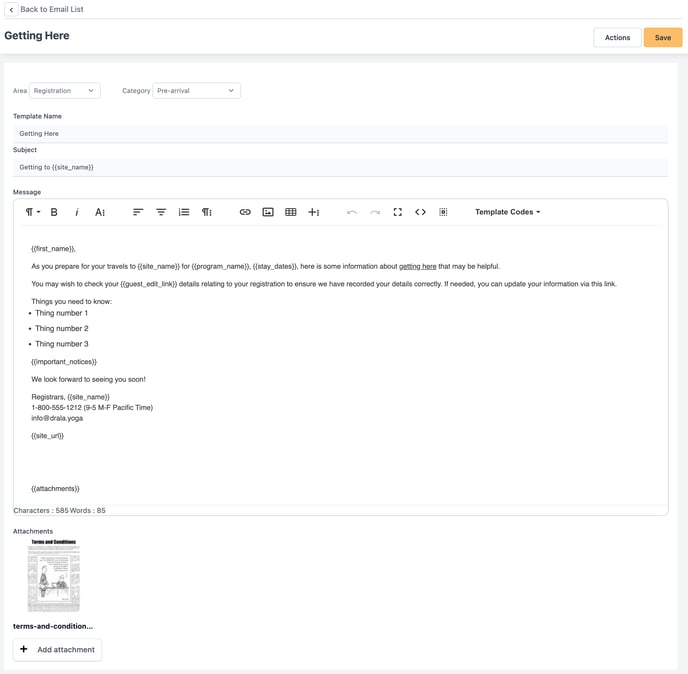Open the paragraph format dropdown
The width and height of the screenshot is (688, 674).
point(32,212)
